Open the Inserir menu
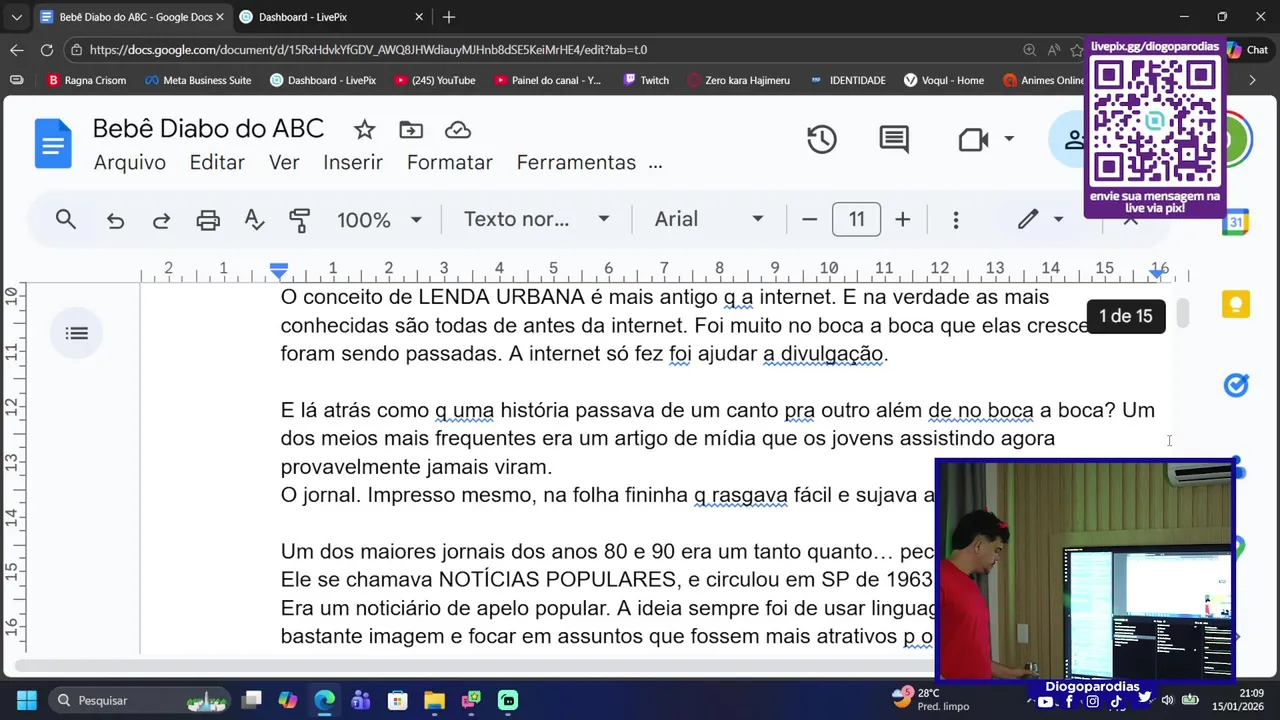This screenshot has height=720, width=1280. (x=353, y=162)
